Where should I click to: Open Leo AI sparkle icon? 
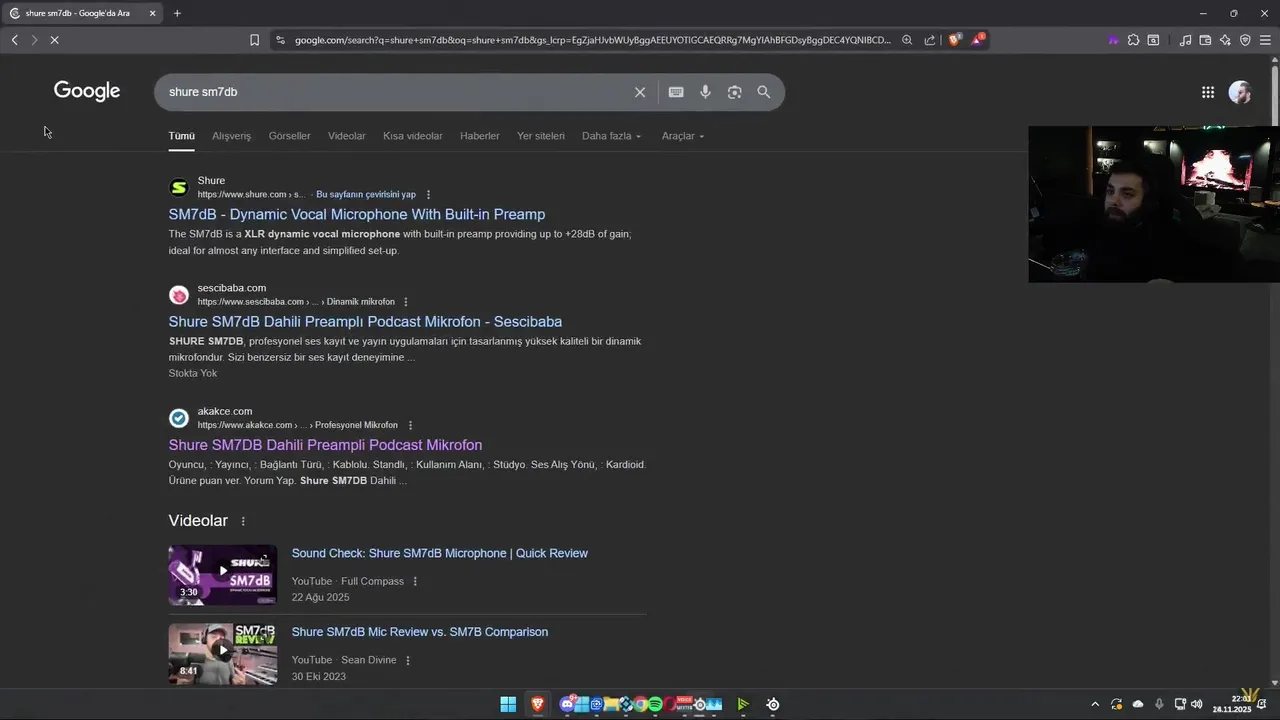pyautogui.click(x=1225, y=40)
